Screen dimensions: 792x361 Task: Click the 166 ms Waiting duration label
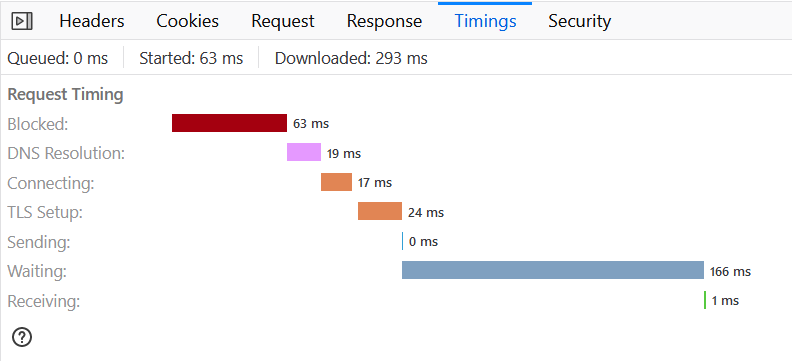730,272
